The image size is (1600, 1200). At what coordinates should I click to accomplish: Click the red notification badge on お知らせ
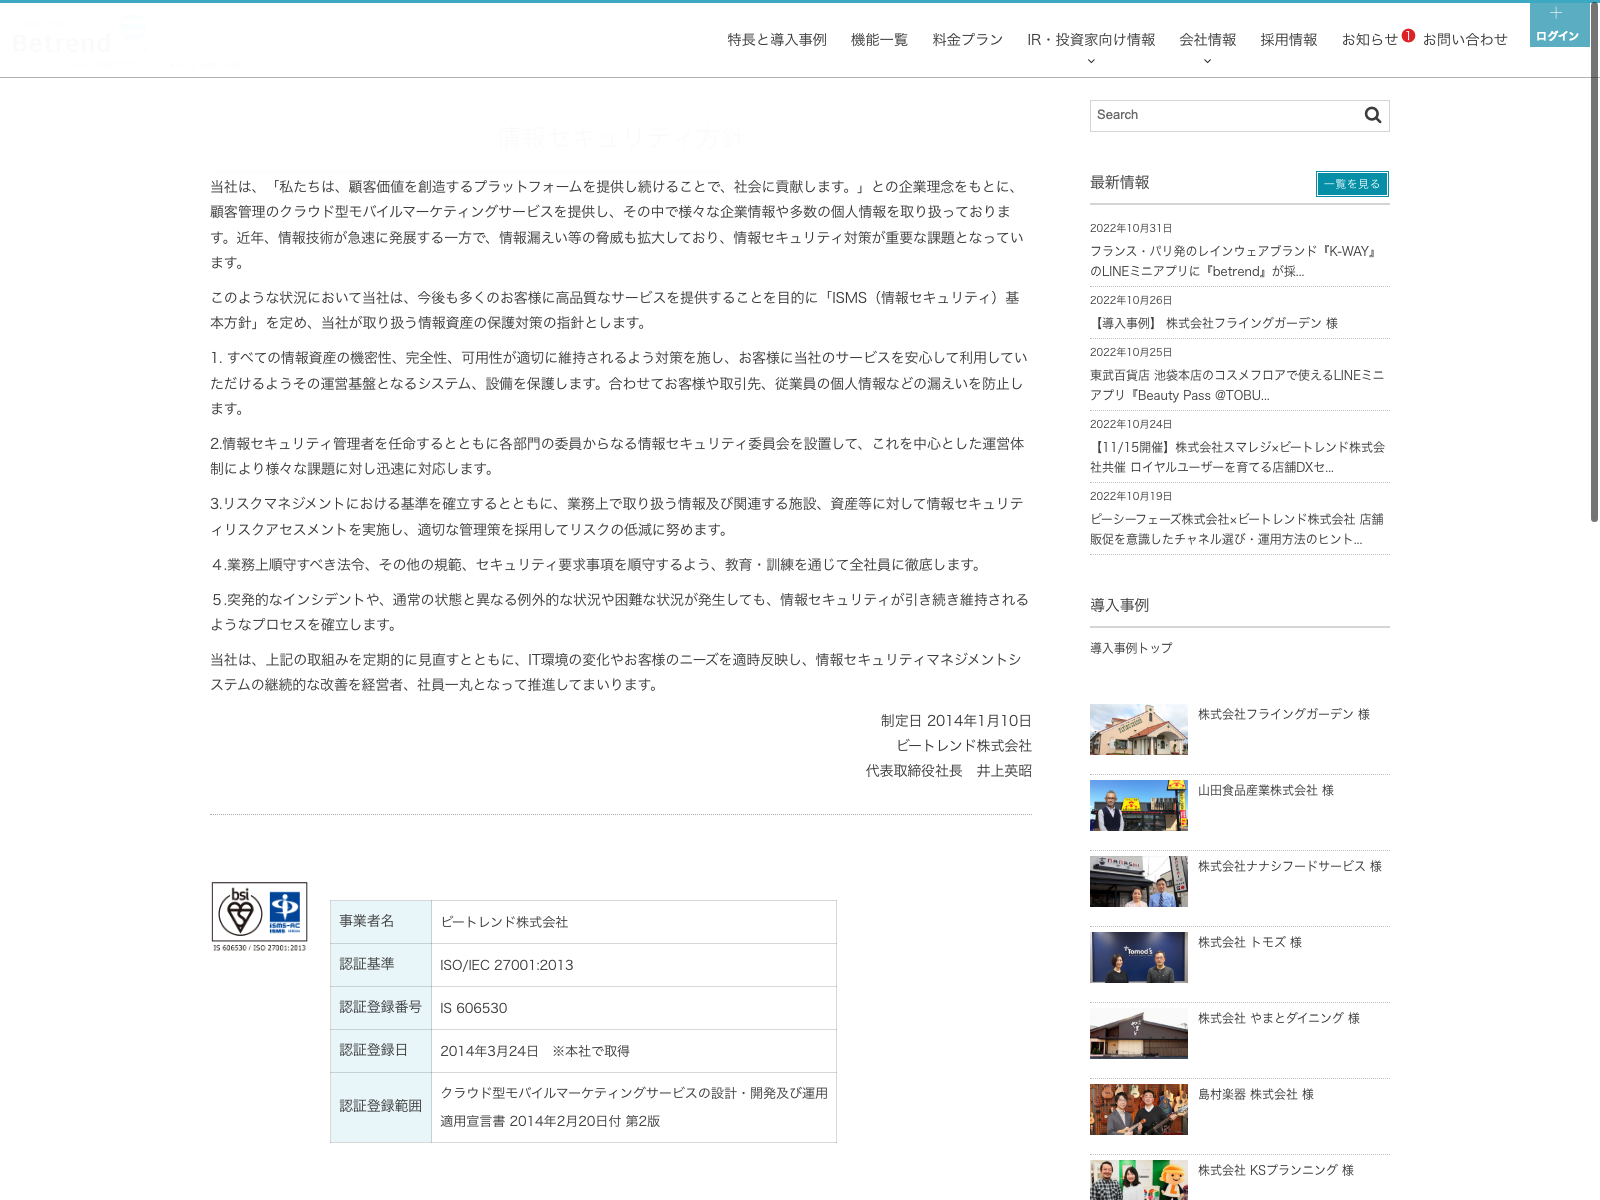(1408, 36)
